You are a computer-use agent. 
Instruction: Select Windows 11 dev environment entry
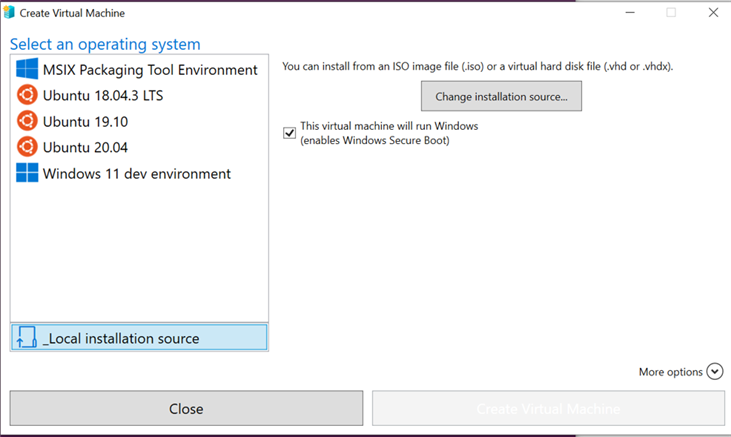point(139,173)
